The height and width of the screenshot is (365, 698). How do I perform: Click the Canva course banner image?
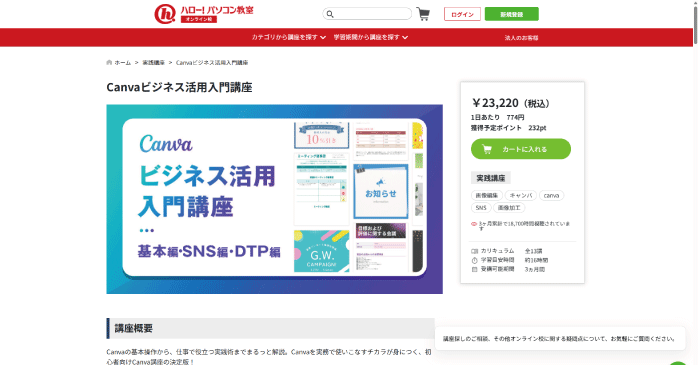pos(274,199)
